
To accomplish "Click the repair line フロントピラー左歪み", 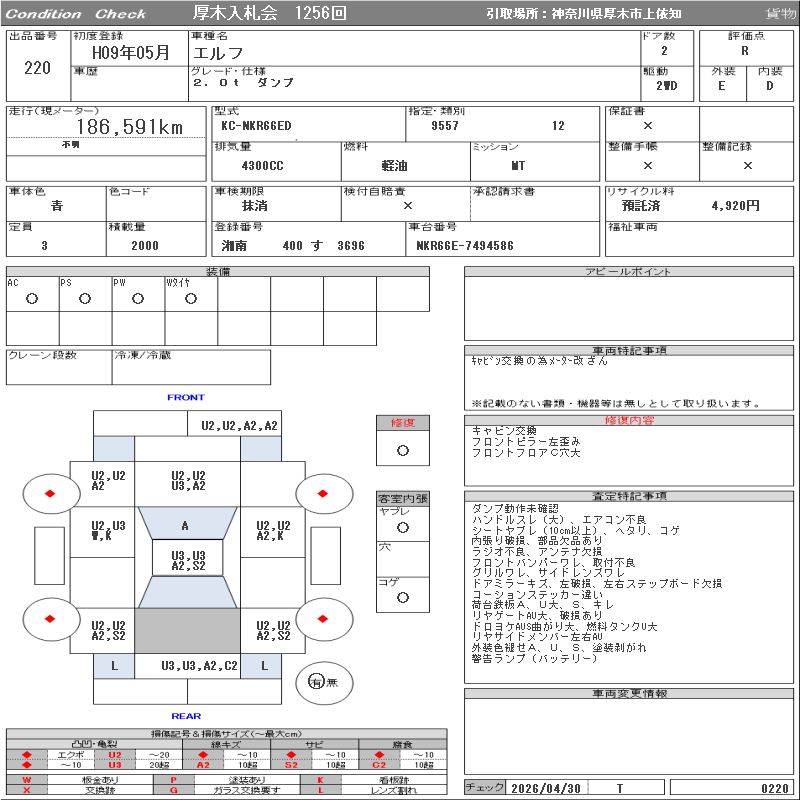I will (x=526, y=441).
